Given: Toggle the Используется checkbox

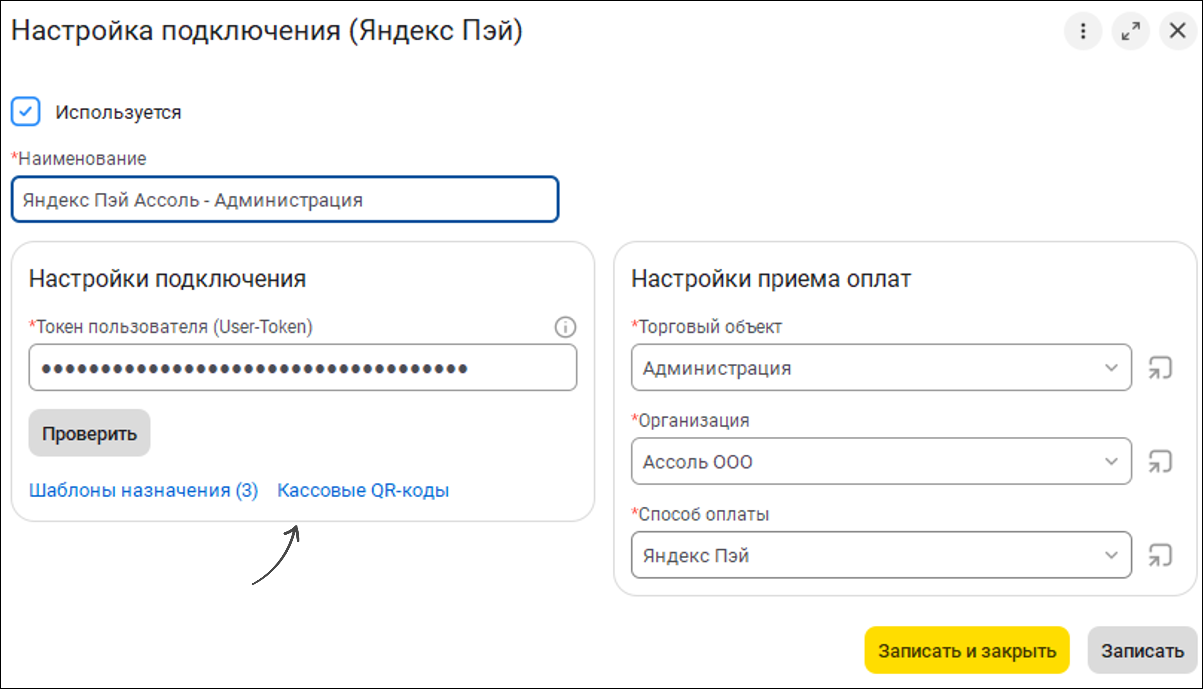Looking at the screenshot, I should click(x=25, y=111).
